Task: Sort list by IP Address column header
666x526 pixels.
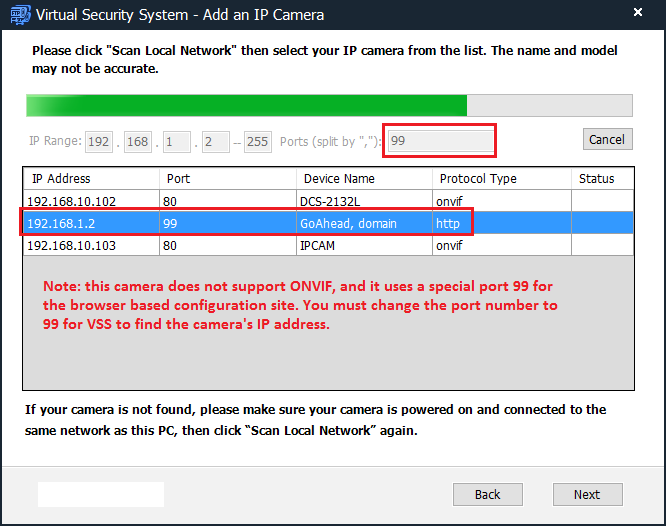Action: point(92,178)
